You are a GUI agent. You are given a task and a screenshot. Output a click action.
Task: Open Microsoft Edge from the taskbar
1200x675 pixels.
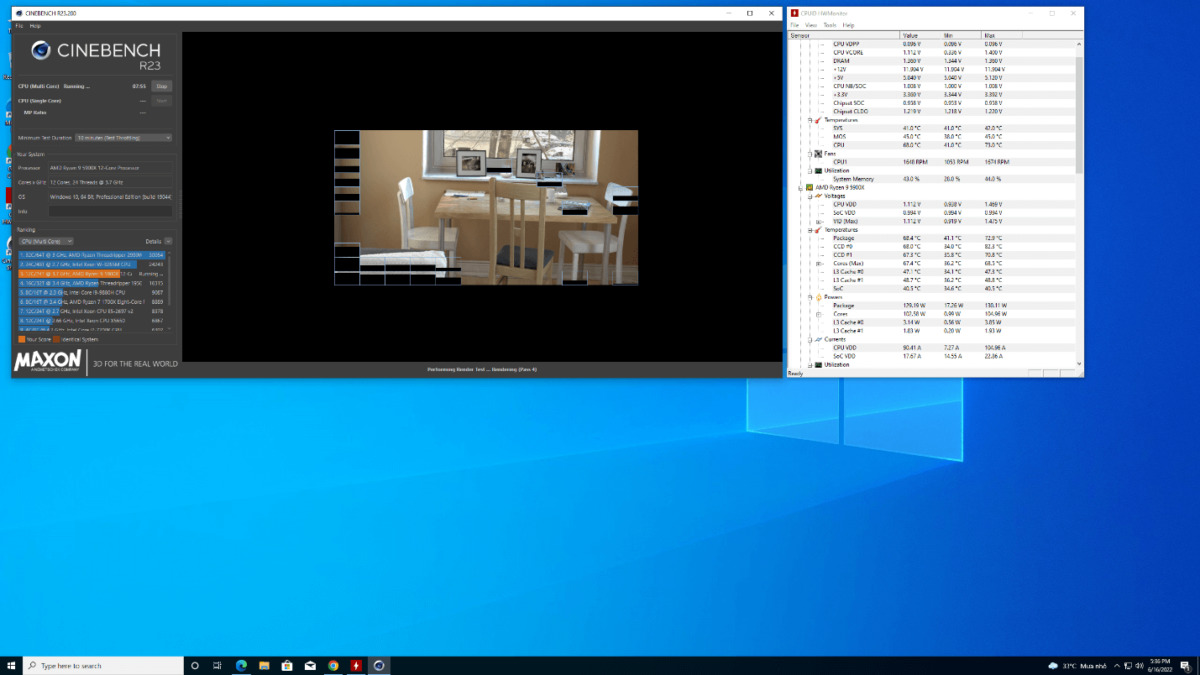coord(241,665)
